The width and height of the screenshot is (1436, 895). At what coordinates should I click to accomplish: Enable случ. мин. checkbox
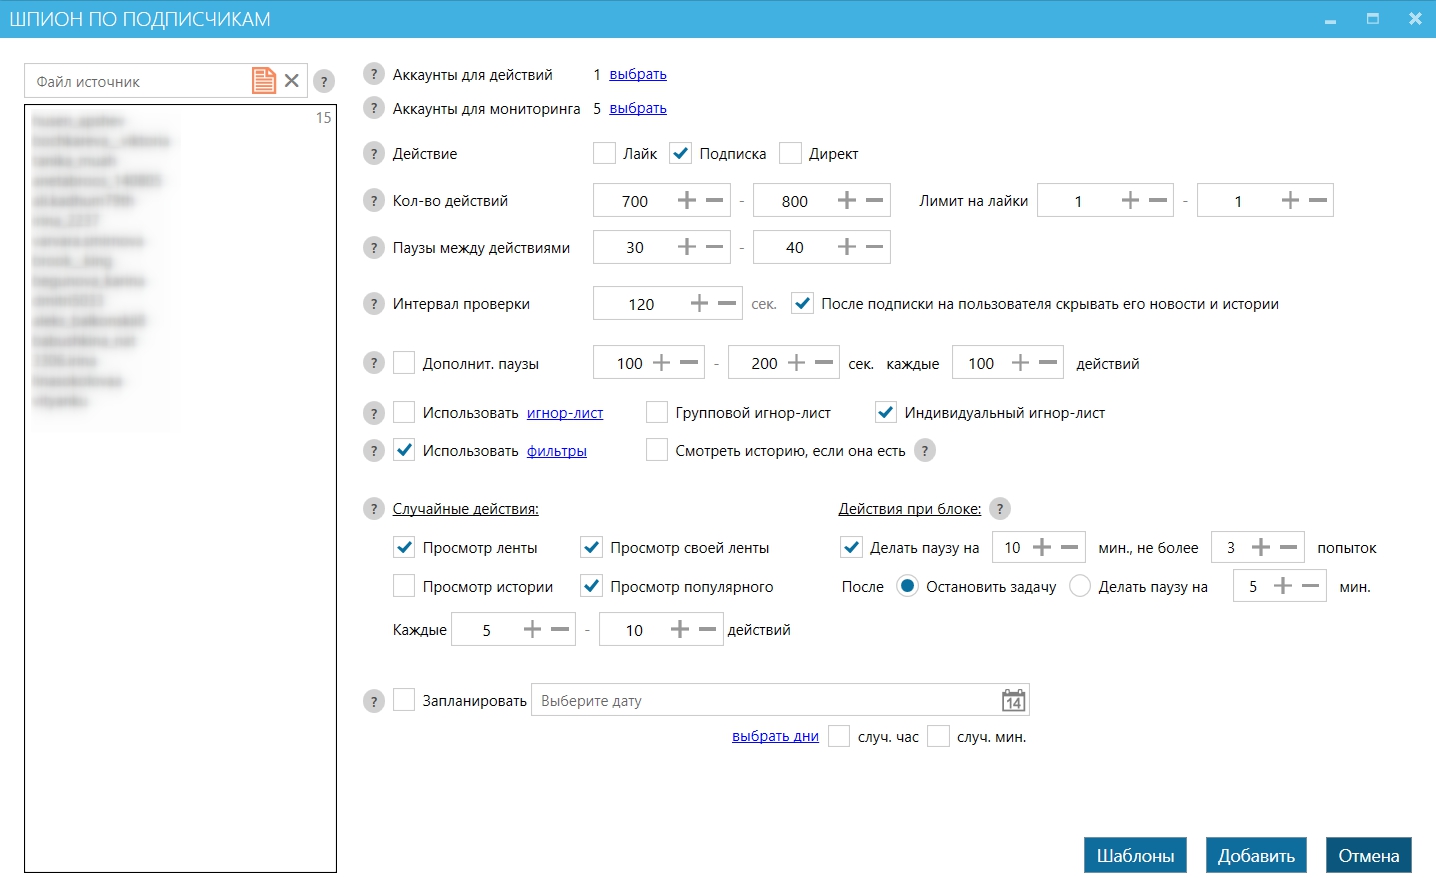[938, 736]
